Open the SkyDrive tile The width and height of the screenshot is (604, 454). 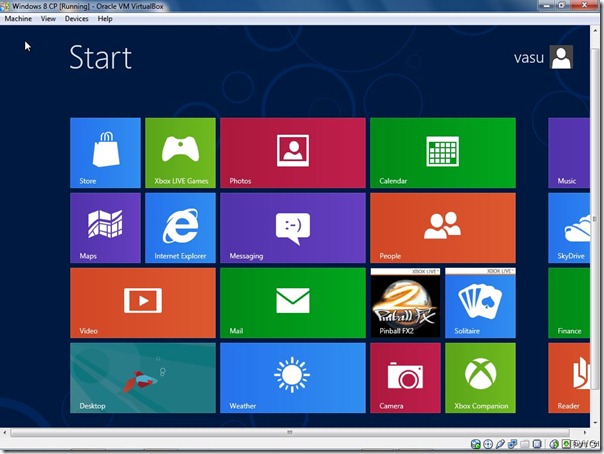click(x=569, y=228)
